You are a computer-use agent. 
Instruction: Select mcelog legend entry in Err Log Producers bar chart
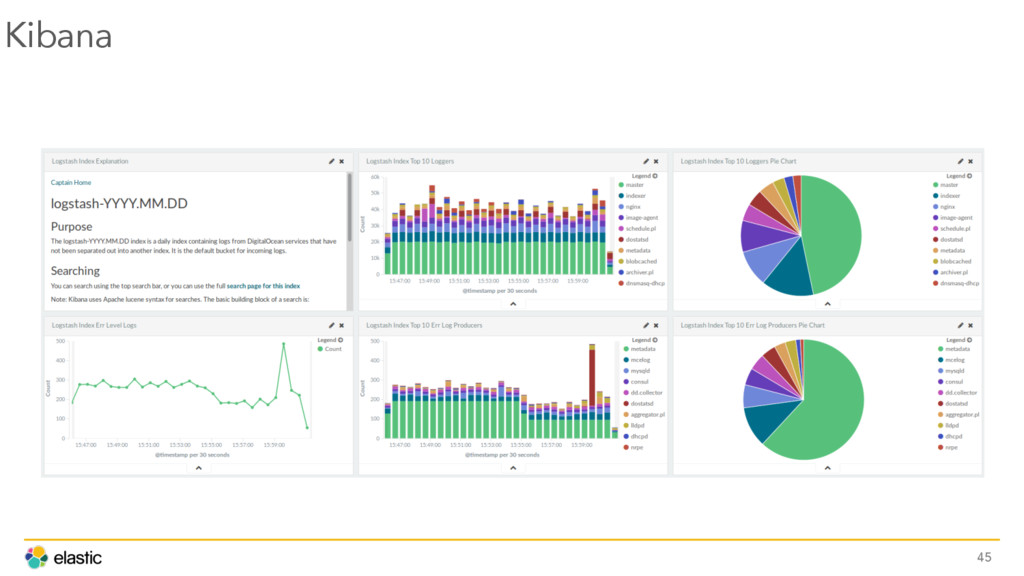pos(637,360)
